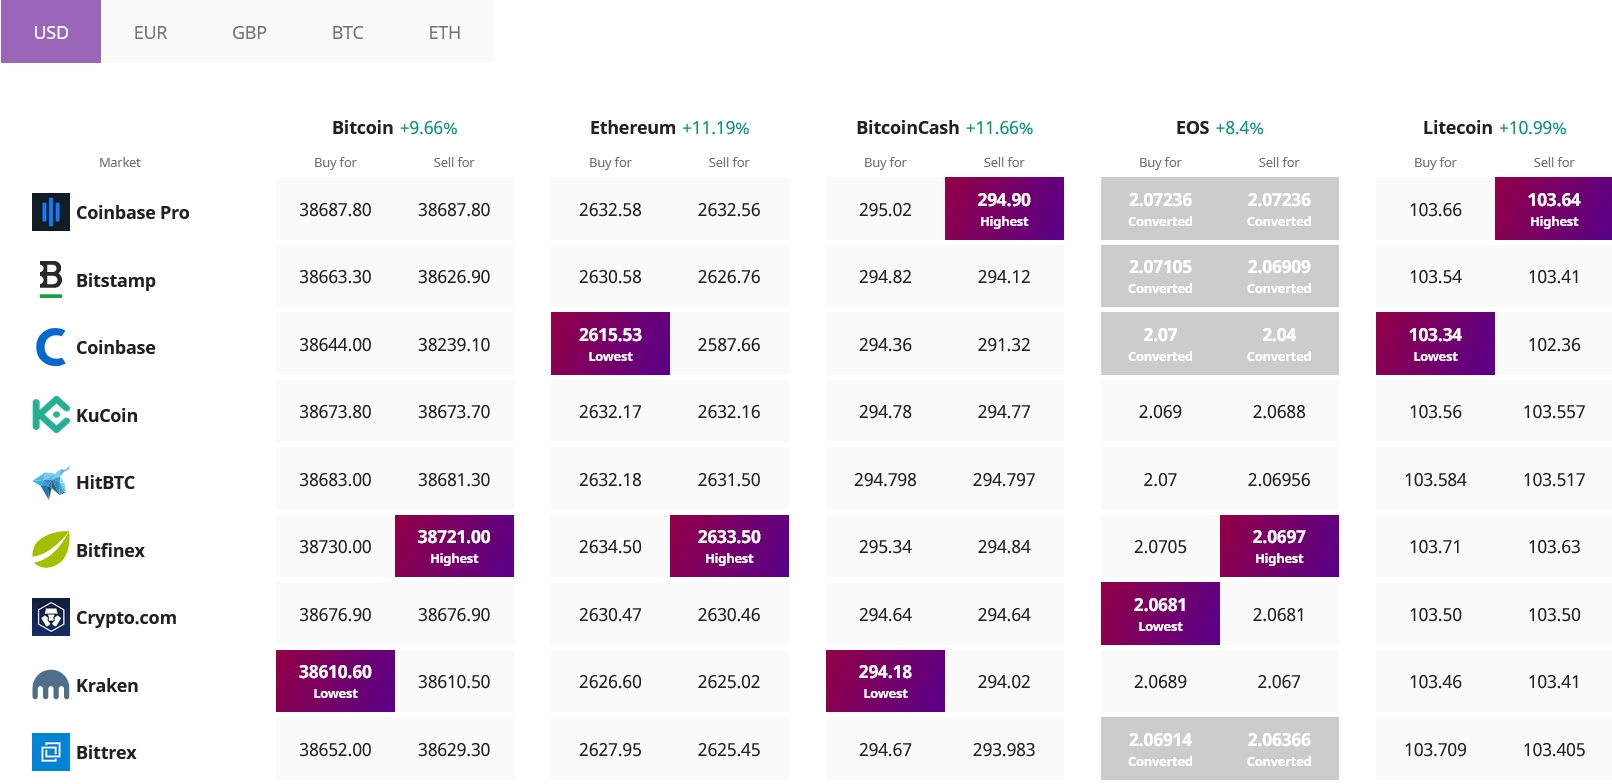The image size is (1612, 784).
Task: Open the Bitfinex market name
Action: tap(110, 550)
